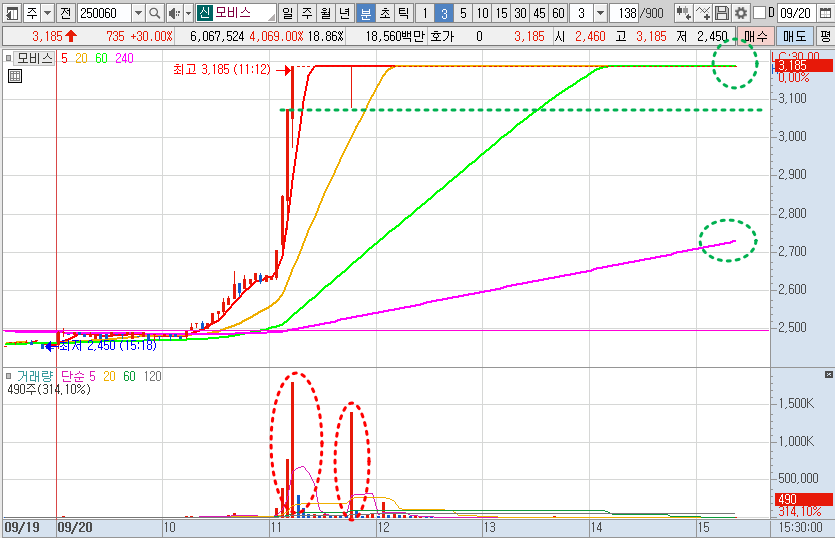Expand the dropdown arrow next to the speaker
This screenshot has width=835, height=538.
click(x=188, y=13)
